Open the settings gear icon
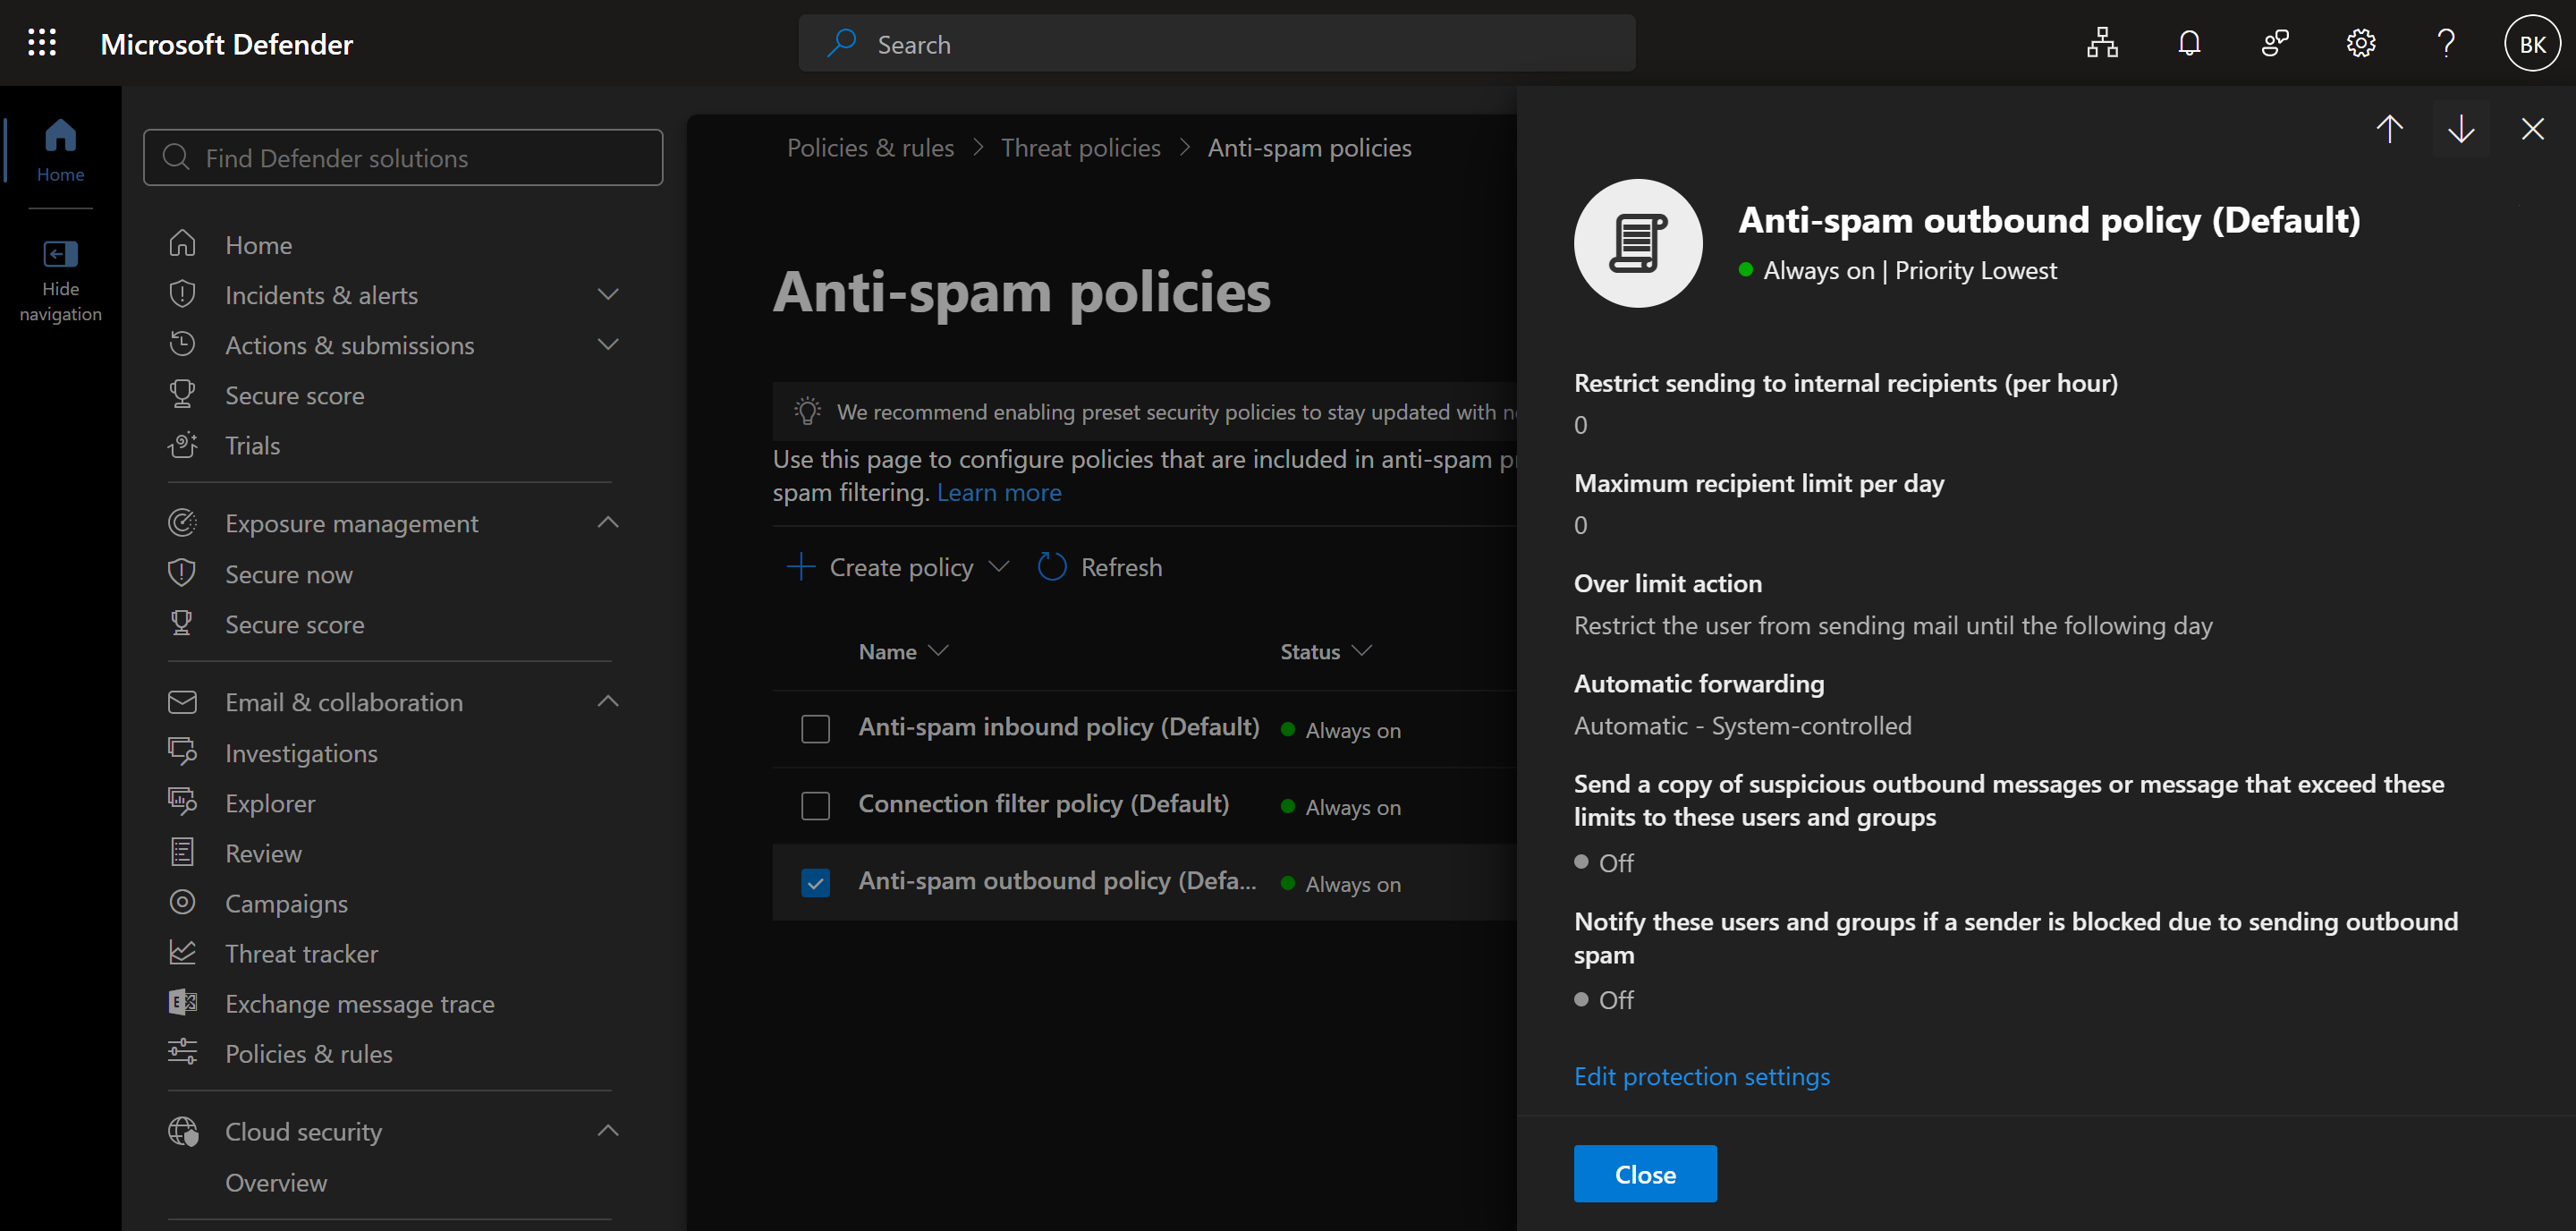 click(2361, 43)
